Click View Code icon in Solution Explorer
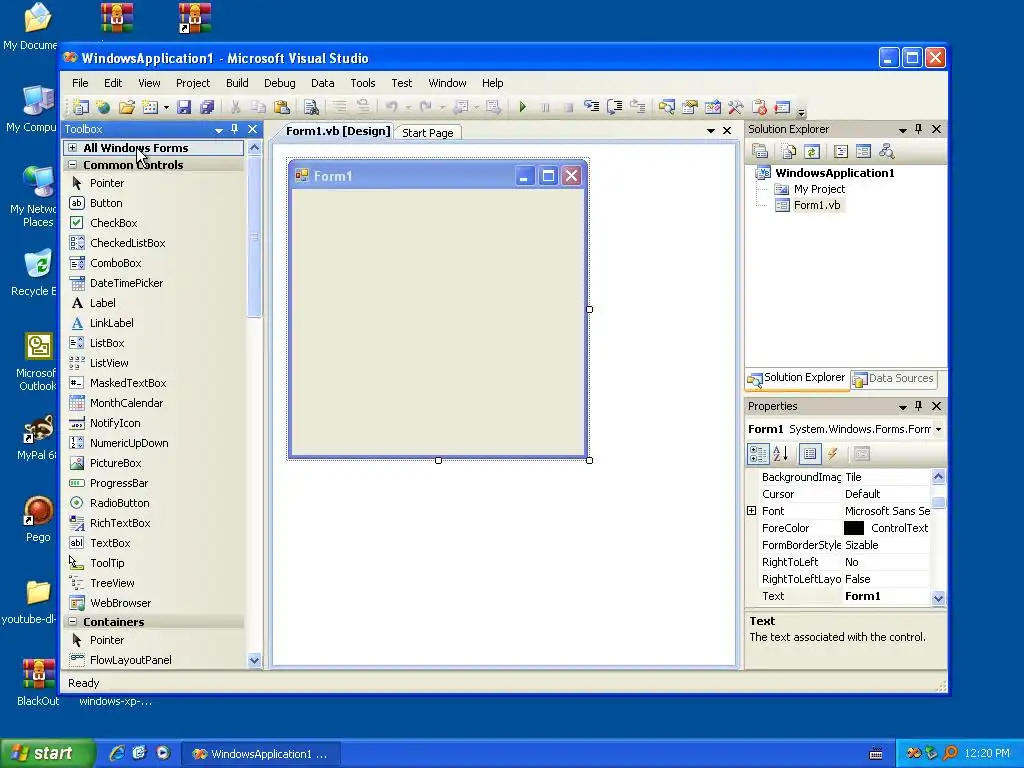 point(840,152)
